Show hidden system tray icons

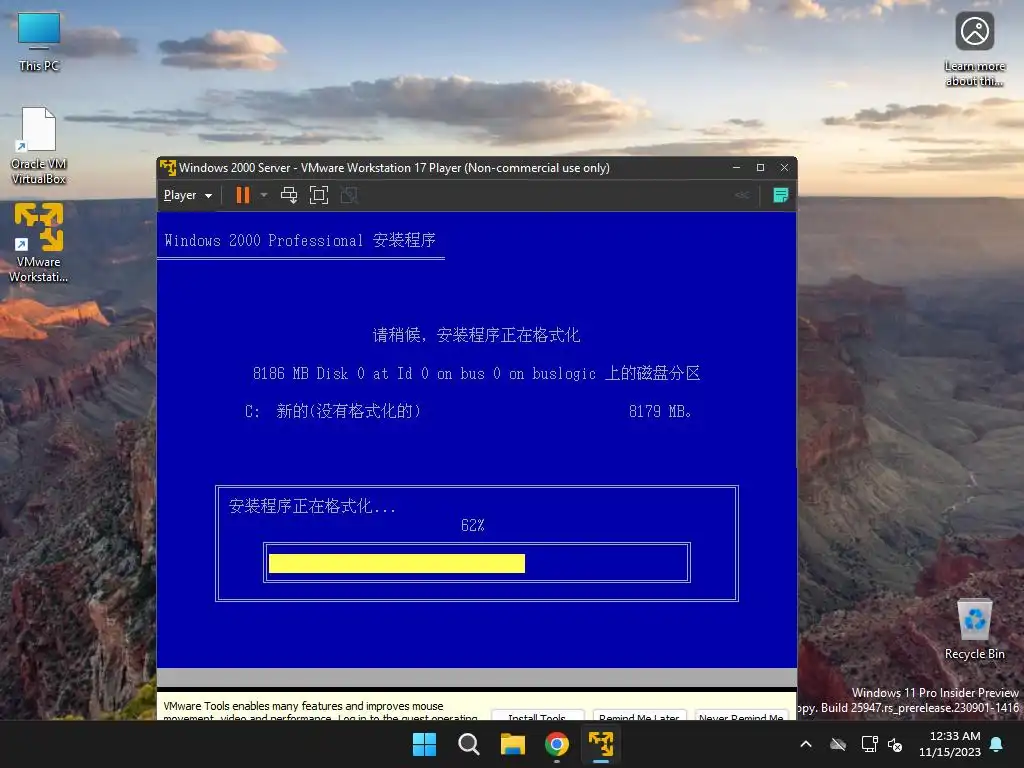coord(806,744)
